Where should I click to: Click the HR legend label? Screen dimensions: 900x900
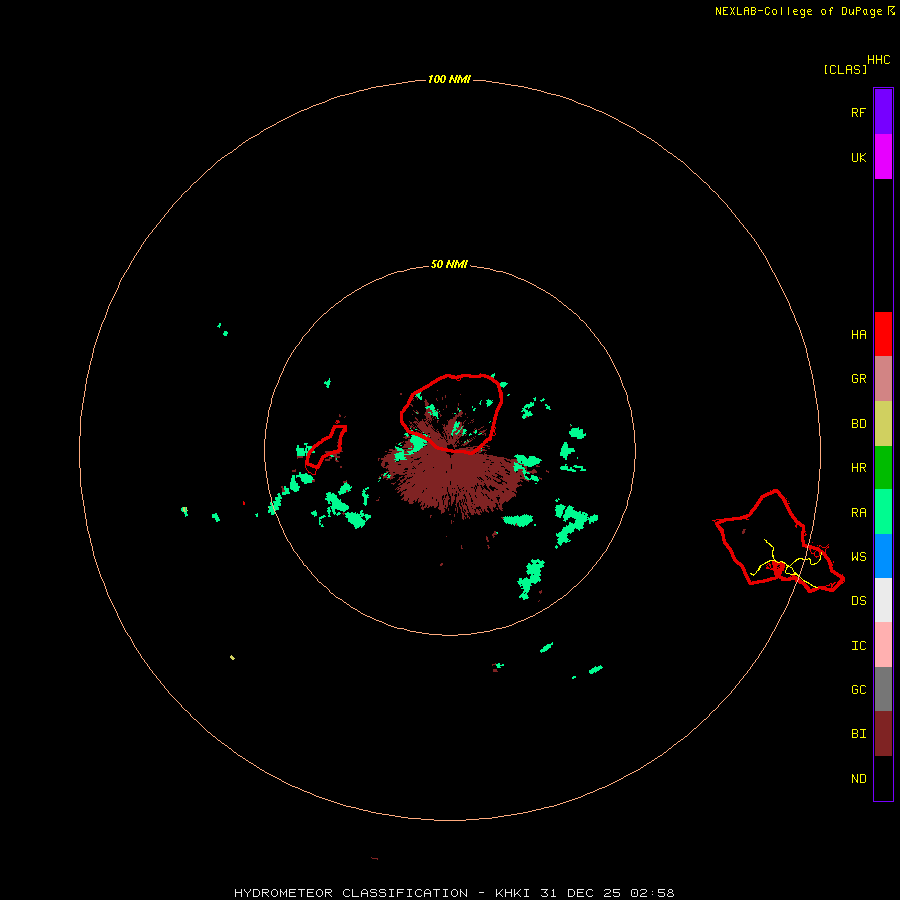(x=858, y=468)
